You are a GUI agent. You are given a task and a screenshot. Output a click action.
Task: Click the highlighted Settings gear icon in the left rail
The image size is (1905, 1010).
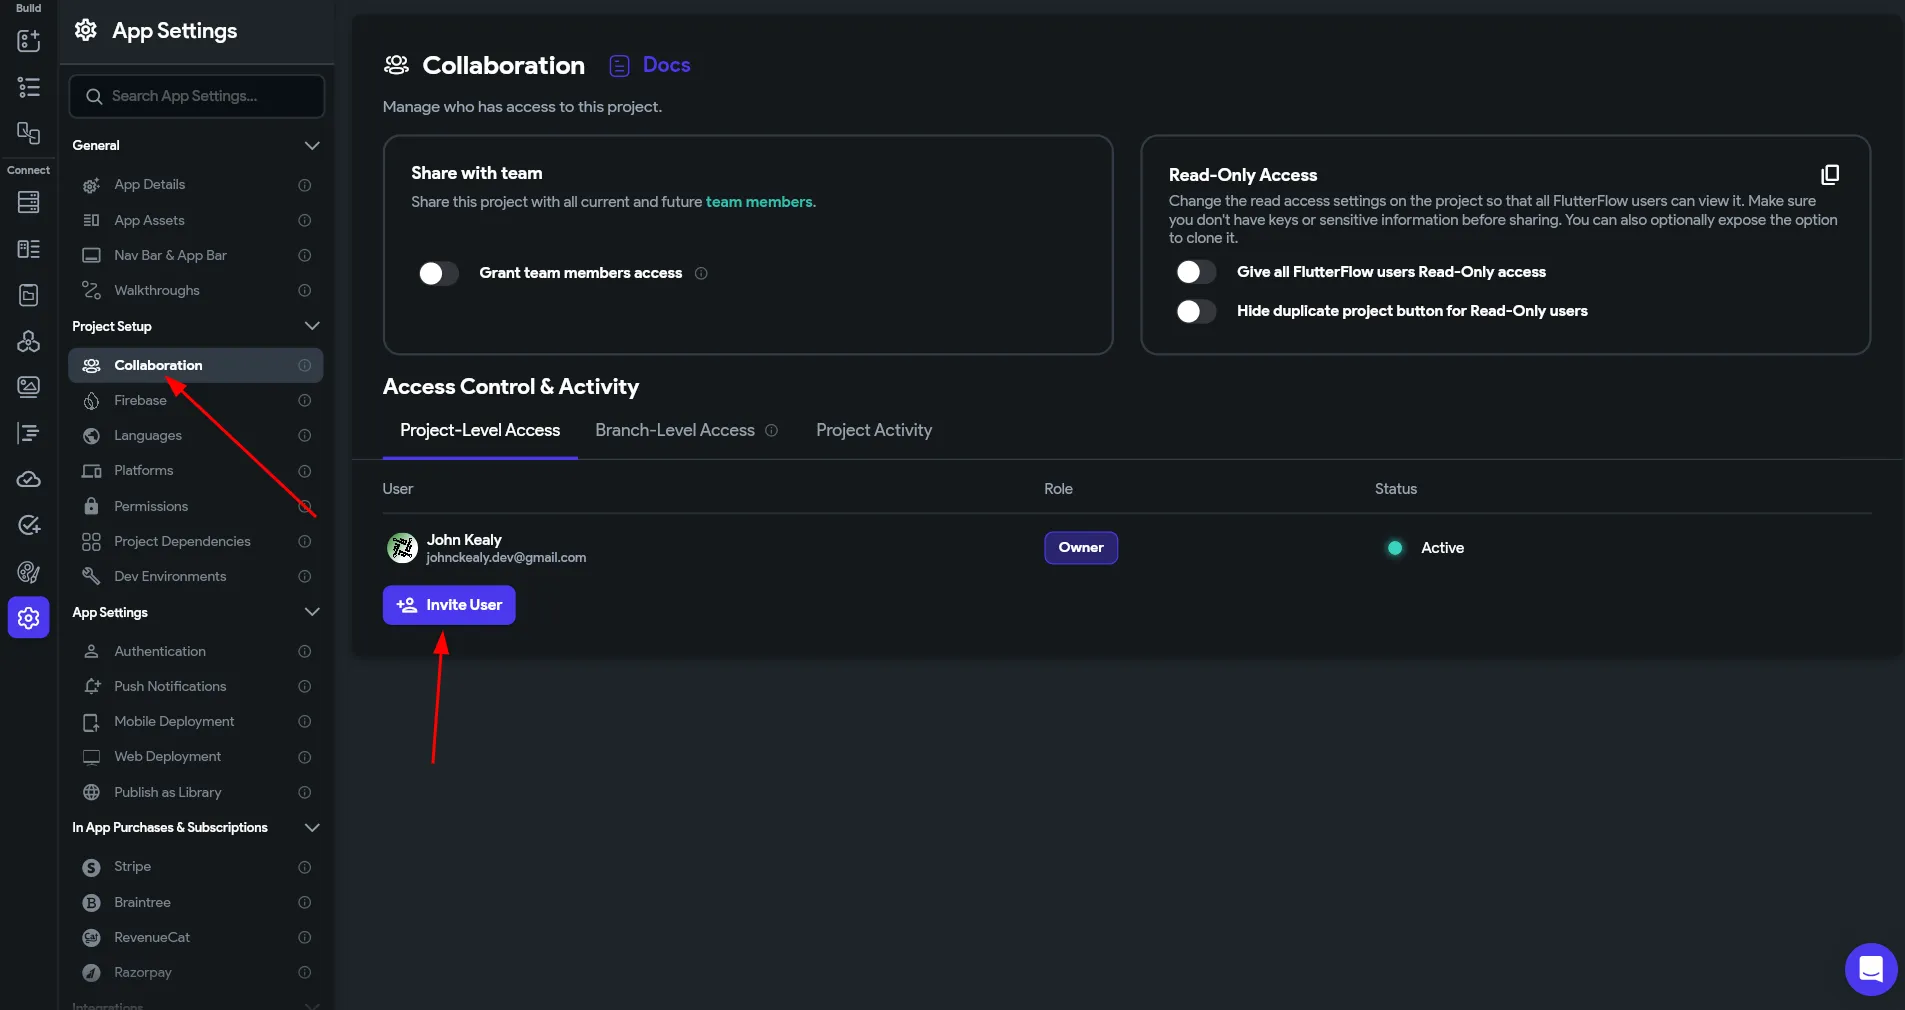[x=29, y=618]
